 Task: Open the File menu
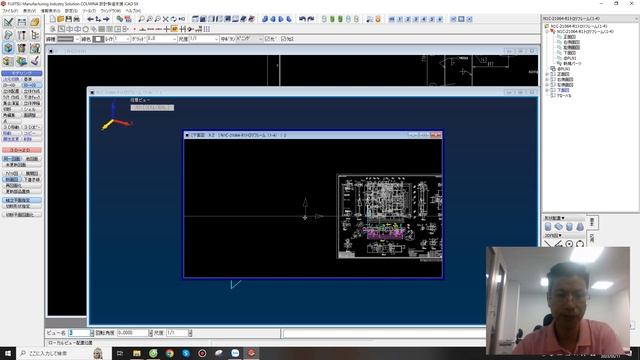tap(10, 11)
